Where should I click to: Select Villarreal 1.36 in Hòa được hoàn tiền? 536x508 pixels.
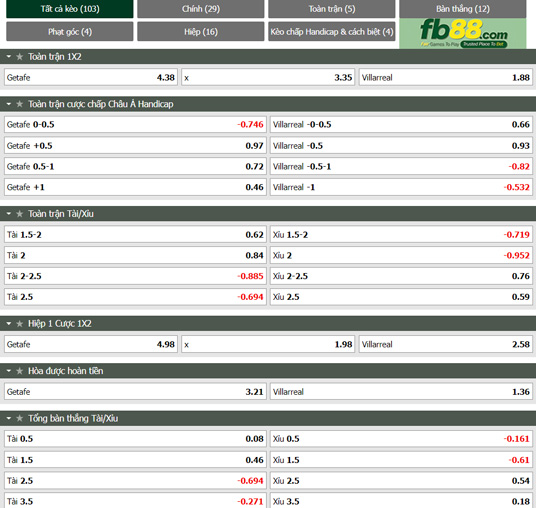pos(401,392)
